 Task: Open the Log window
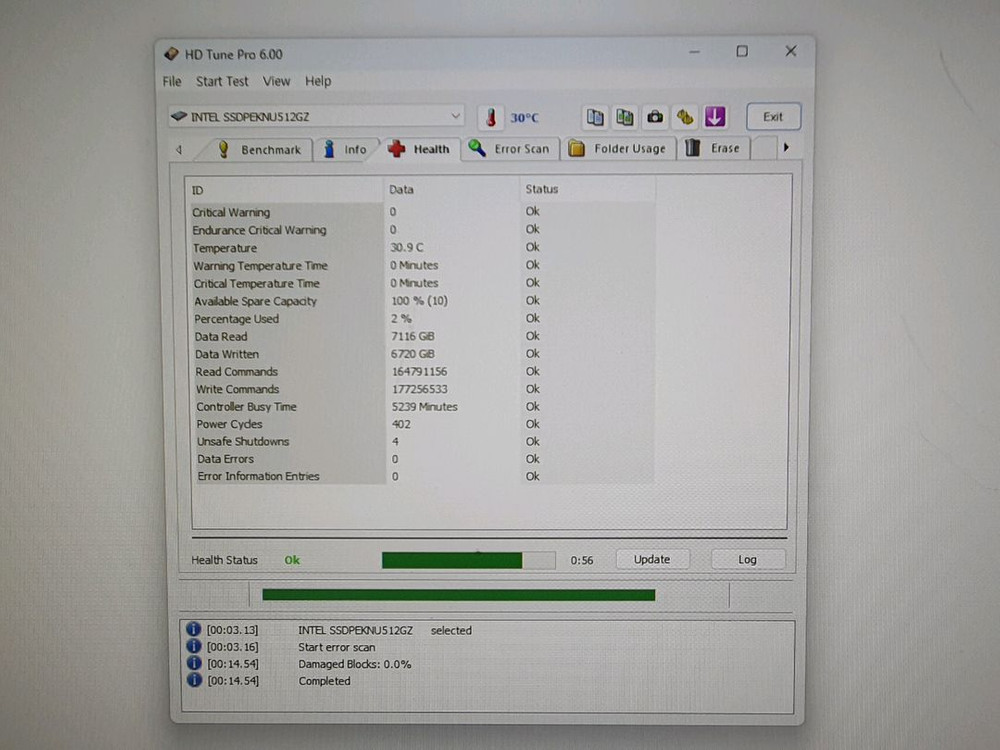pos(747,559)
